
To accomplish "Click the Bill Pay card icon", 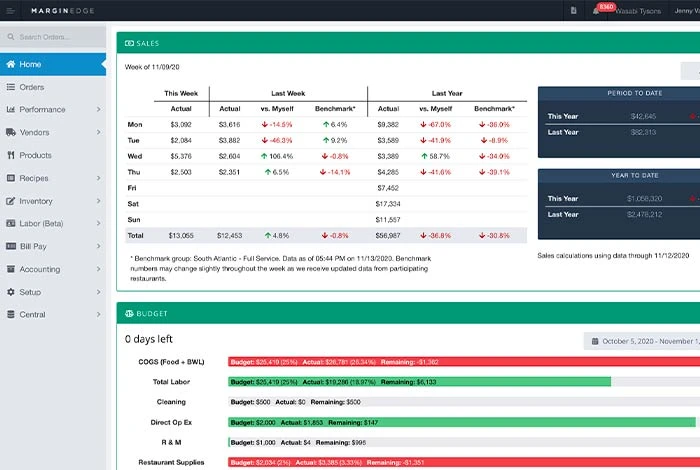I will [x=11, y=246].
